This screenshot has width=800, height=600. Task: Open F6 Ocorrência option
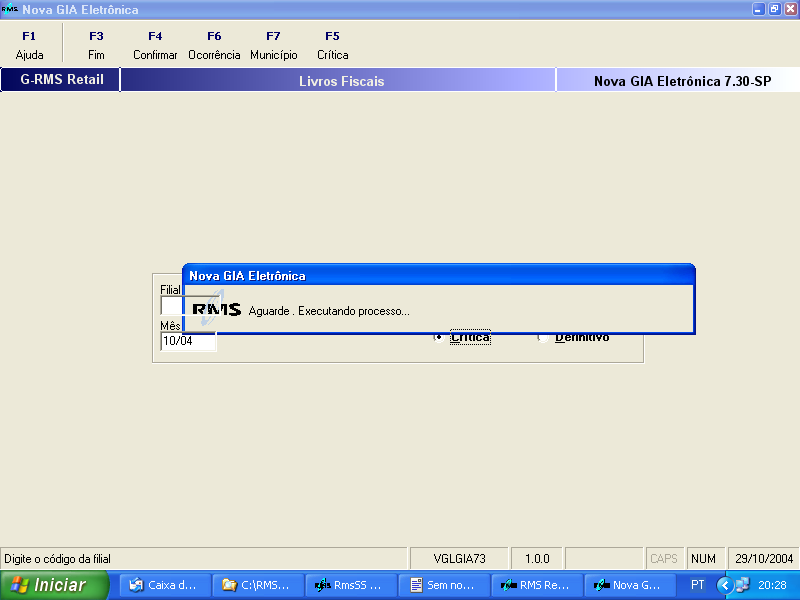click(x=214, y=45)
